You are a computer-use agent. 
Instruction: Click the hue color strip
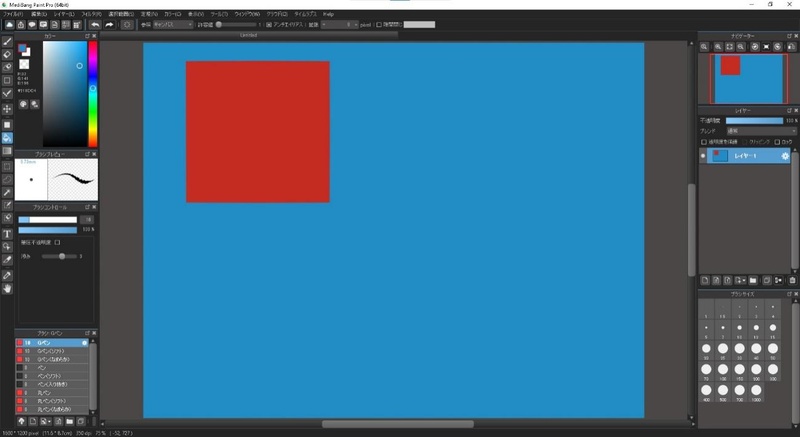click(93, 94)
